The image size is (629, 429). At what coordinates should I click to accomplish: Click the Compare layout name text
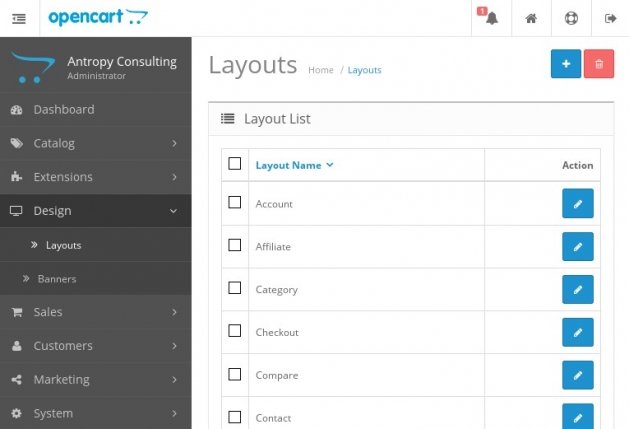coord(277,376)
